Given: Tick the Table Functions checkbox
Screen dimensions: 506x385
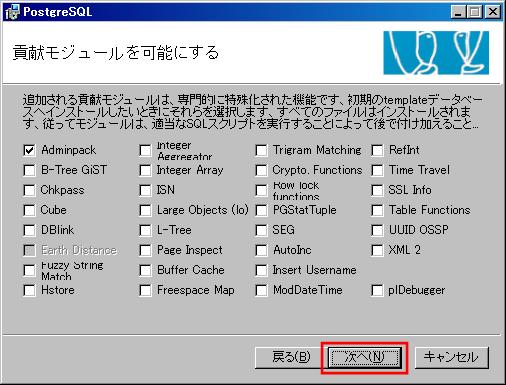Looking at the screenshot, I should (377, 210).
